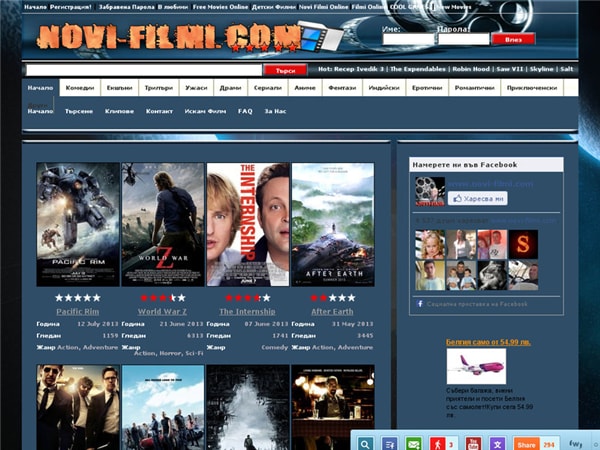Open the Pacific Rim poster
Viewport: 600px width, 450px height.
pos(78,225)
